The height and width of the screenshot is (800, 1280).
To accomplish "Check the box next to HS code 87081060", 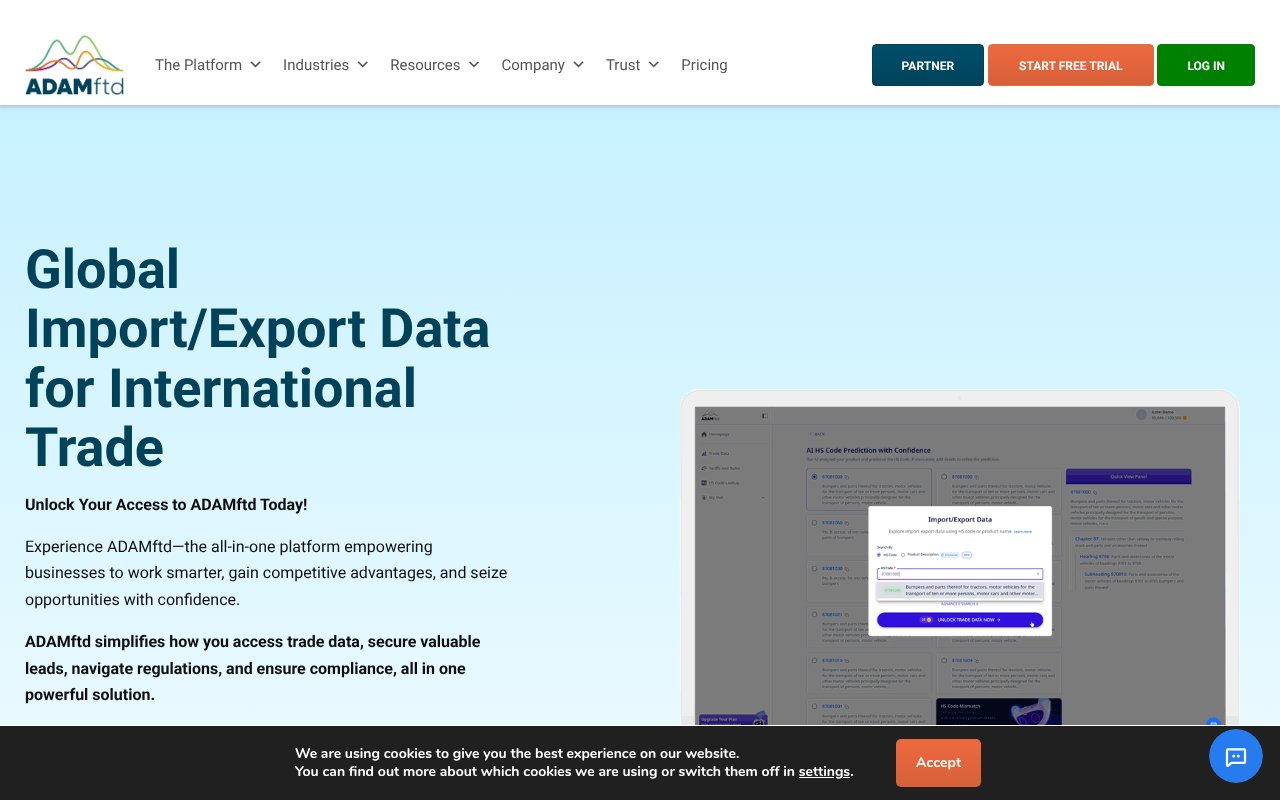I will coord(814,522).
